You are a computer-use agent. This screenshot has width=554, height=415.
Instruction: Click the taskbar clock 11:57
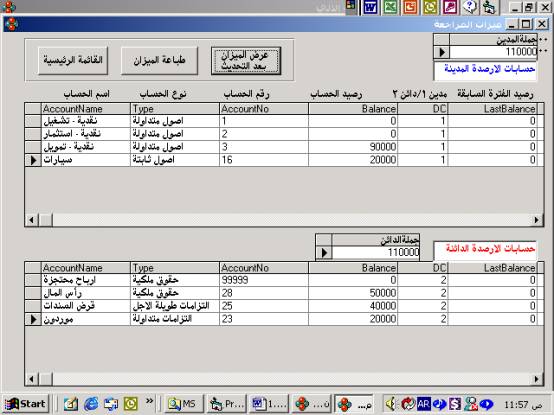[x=523, y=404]
